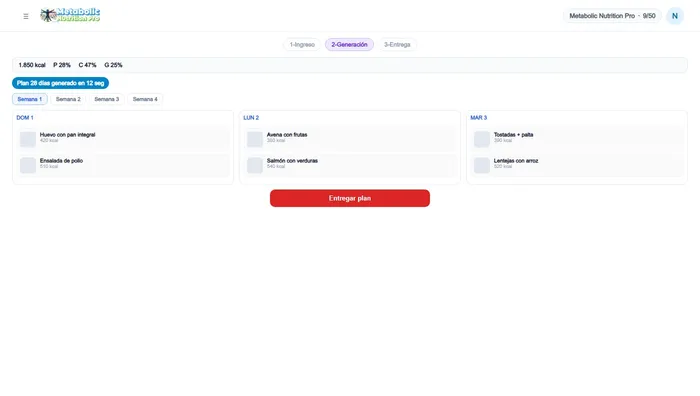Open the Semana 4 tab
The image size is (700, 396).
click(145, 99)
